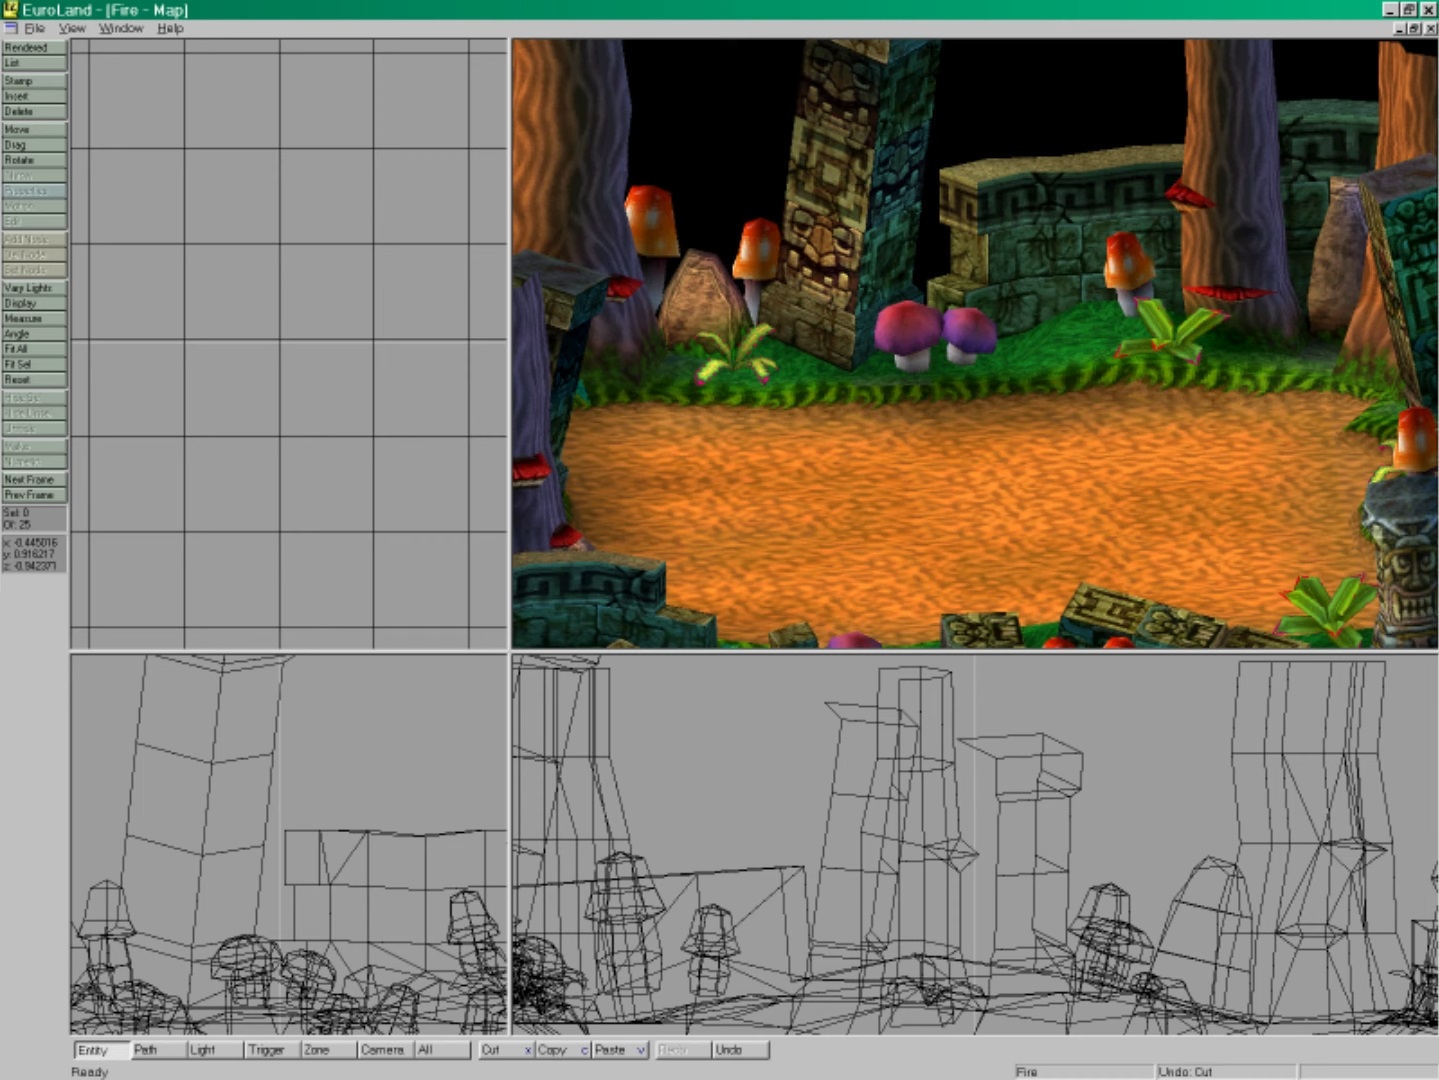Click the Reset button
Viewport: 1439px width, 1080px height.
click(34, 380)
